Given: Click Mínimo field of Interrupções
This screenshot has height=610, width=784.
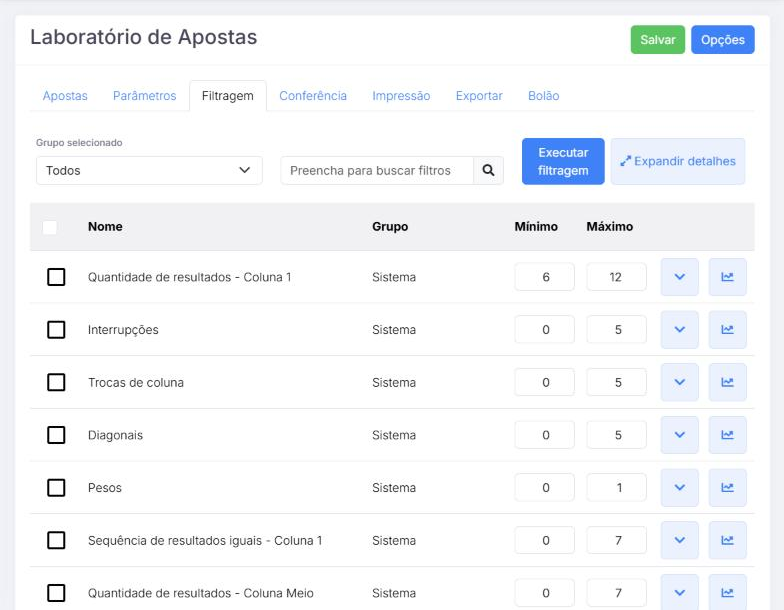Looking at the screenshot, I should 544,330.
